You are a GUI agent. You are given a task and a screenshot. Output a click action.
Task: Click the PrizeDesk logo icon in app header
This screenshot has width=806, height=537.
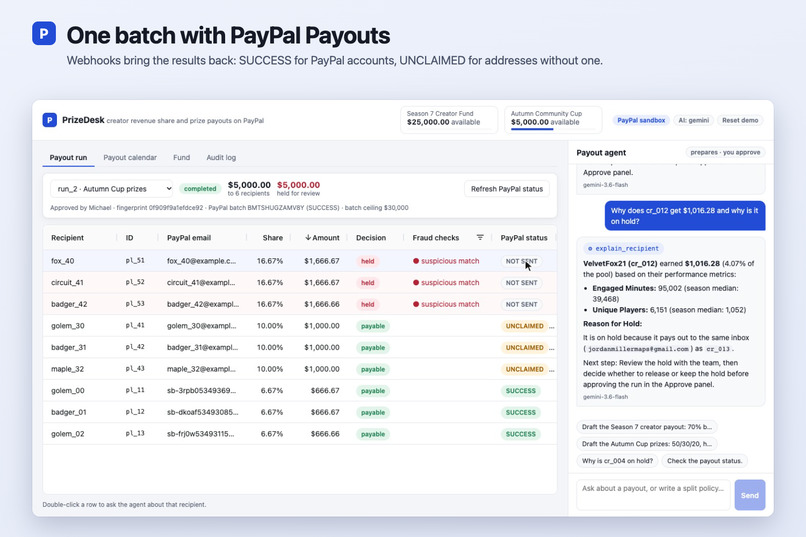pos(49,120)
